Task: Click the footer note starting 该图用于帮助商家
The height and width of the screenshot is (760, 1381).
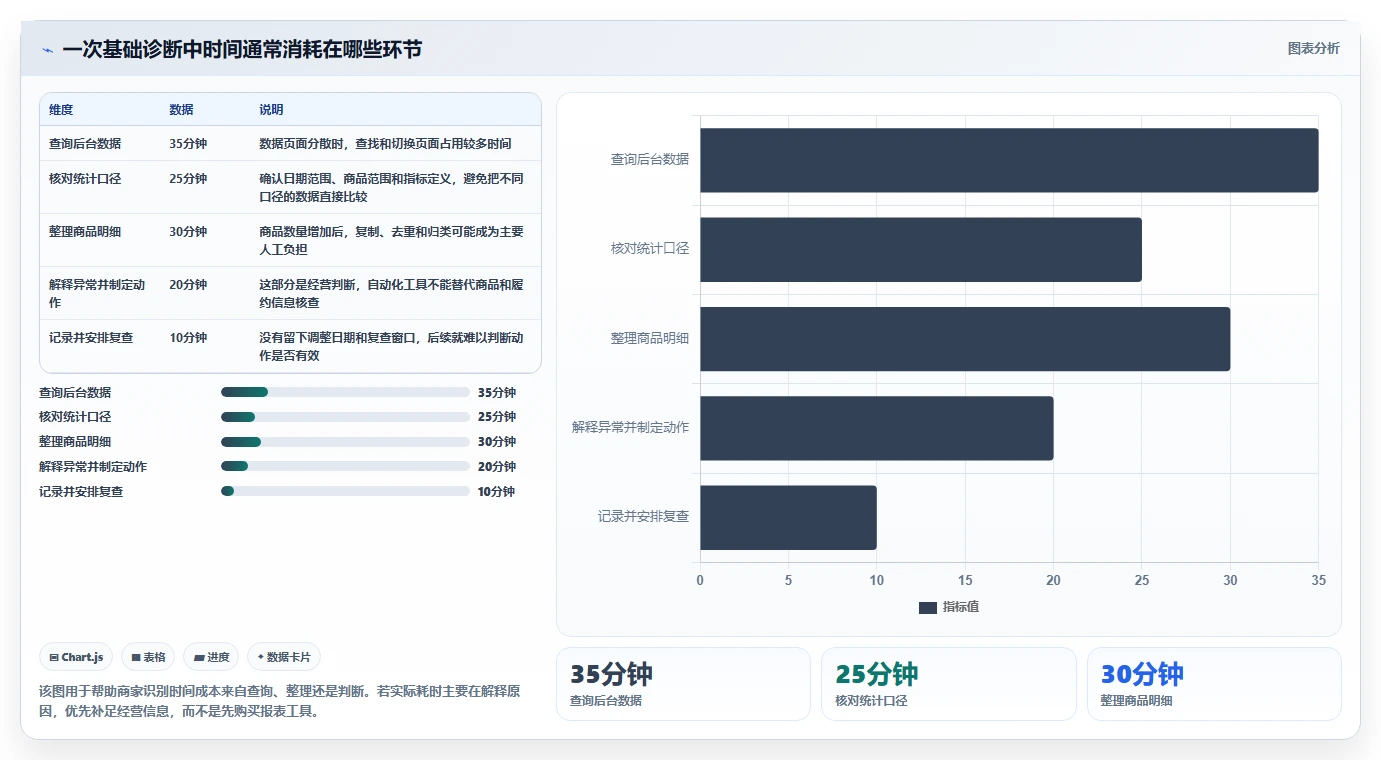Action: [x=279, y=702]
